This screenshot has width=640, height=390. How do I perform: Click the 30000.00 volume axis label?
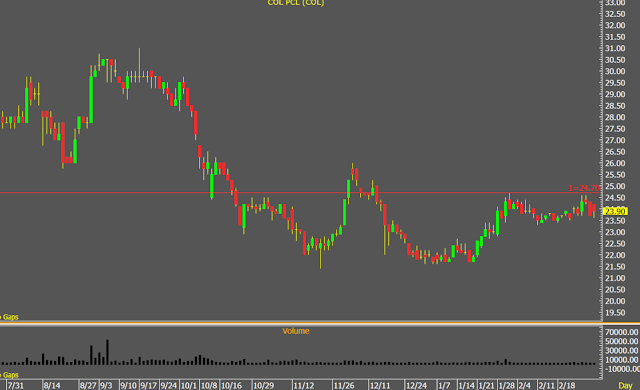tap(622, 351)
